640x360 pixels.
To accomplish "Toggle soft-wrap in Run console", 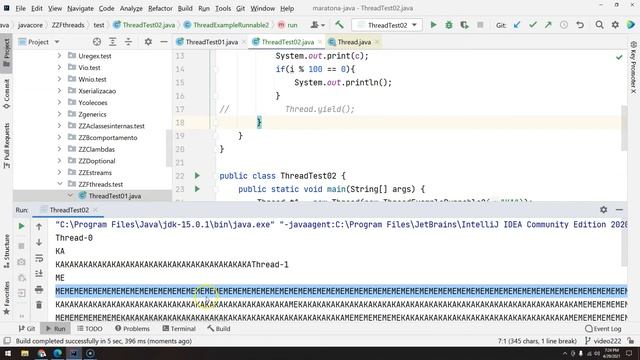I will pos(39,258).
